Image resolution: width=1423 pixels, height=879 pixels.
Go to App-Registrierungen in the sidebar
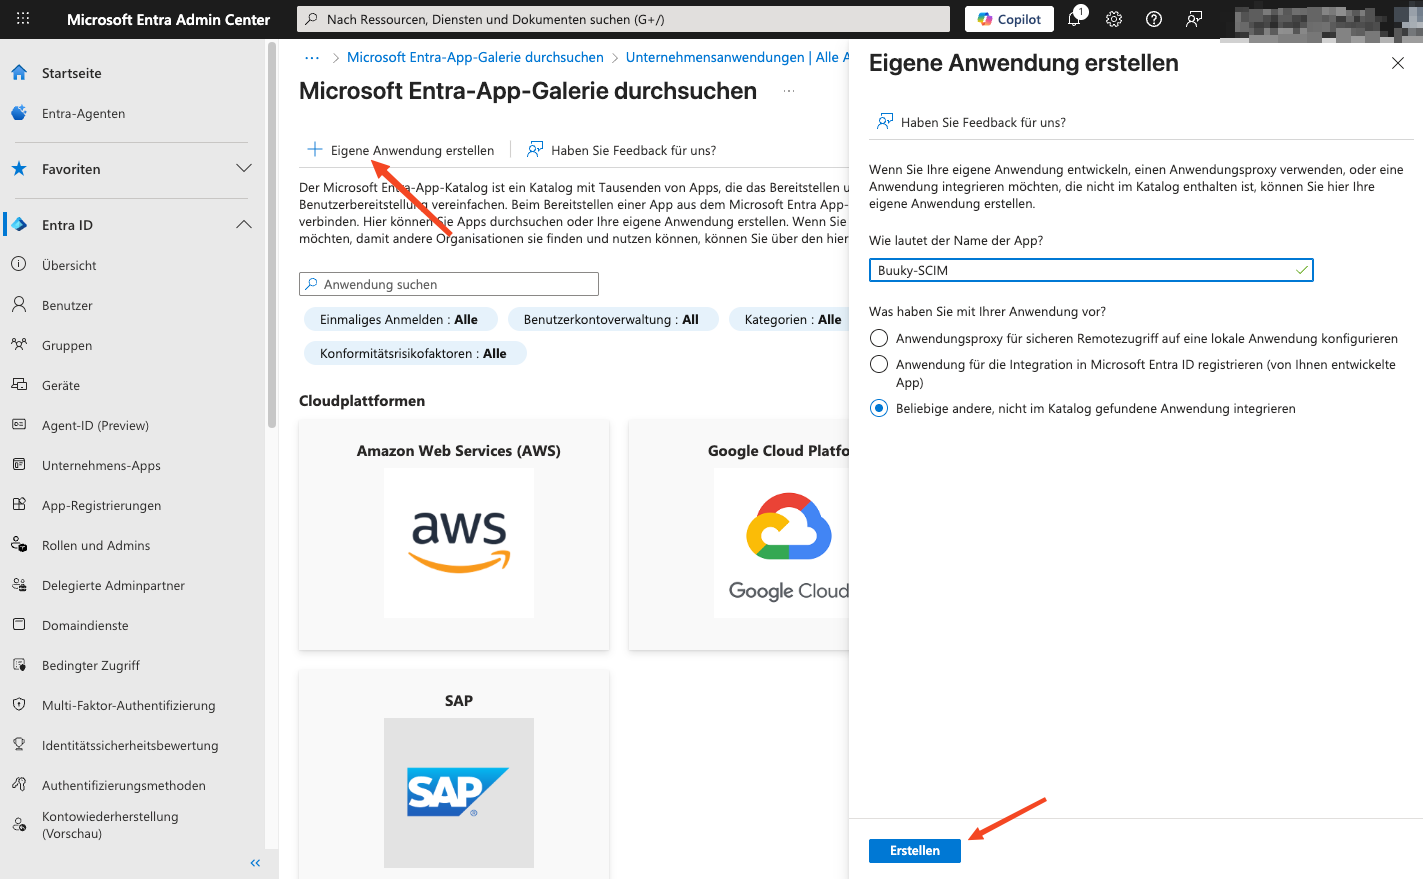coord(101,506)
